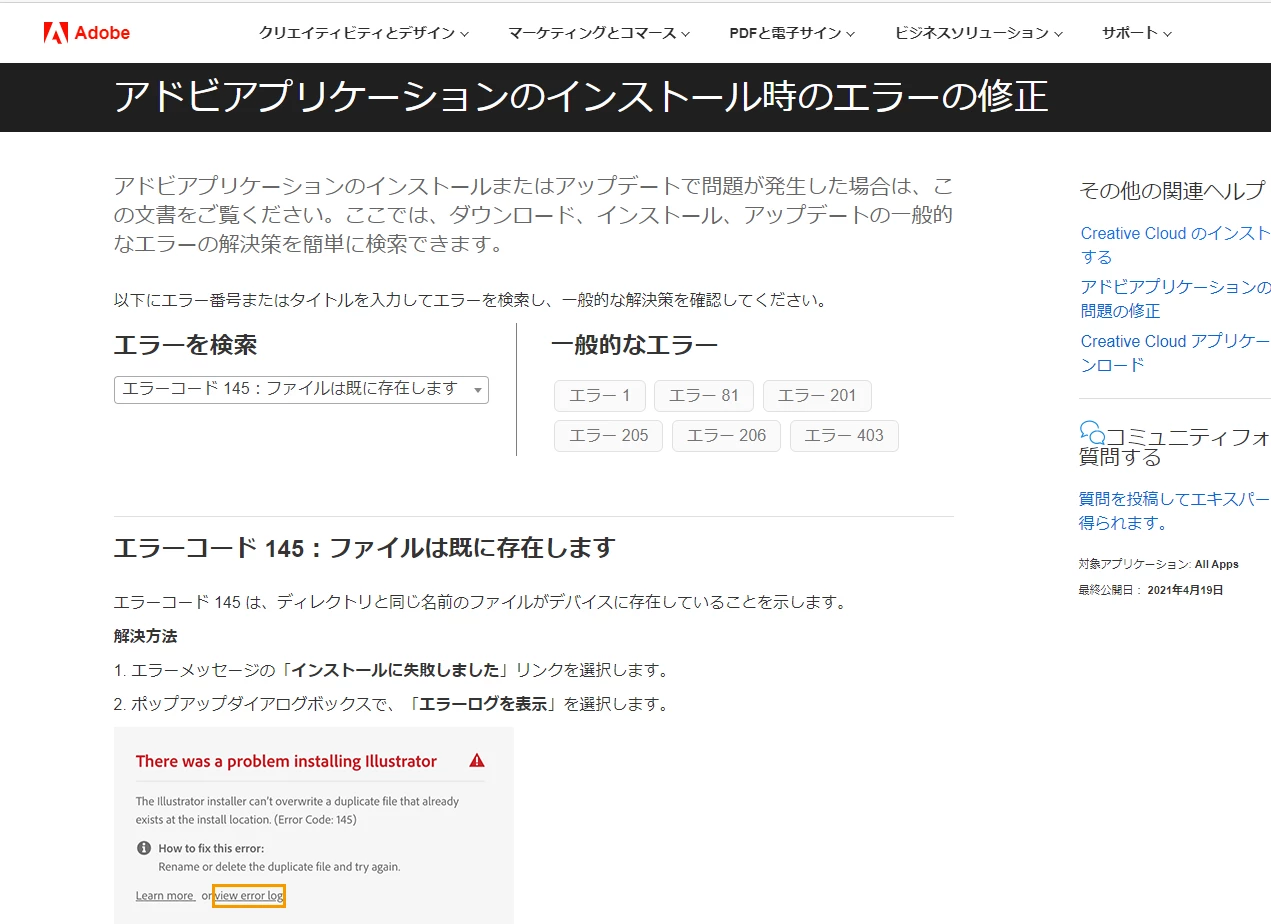Screen dimensions: 1271x924
Task: Click the Illustrator error dialog screenshot
Action: click(313, 825)
